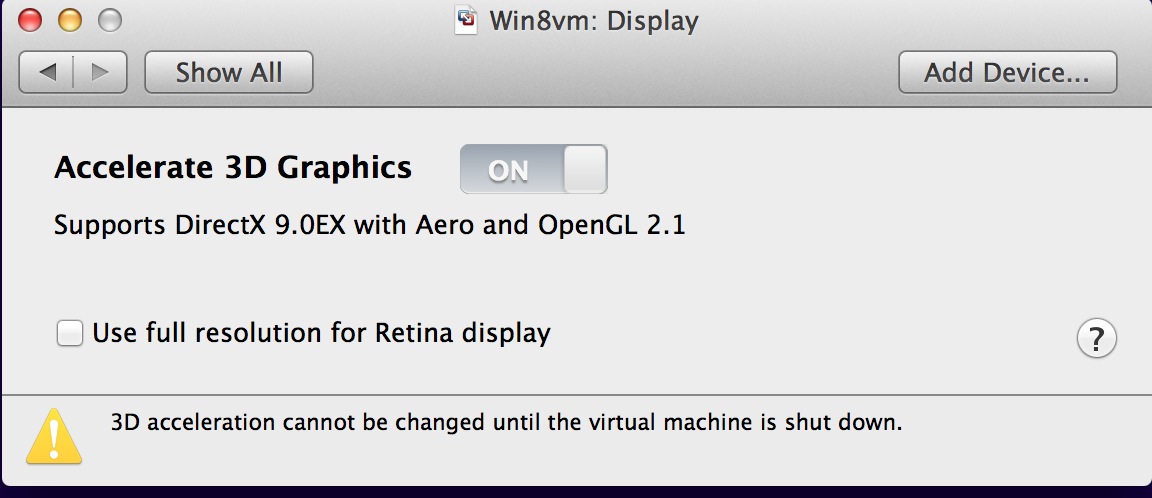
Task: Go forward using the right arrow button
Action: coord(100,72)
